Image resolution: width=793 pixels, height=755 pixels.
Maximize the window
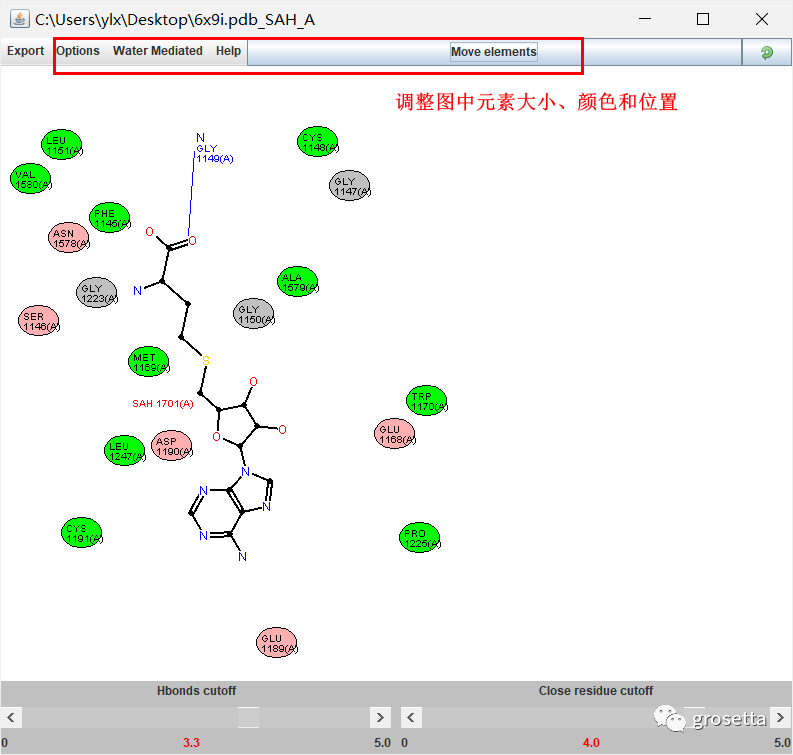click(x=703, y=19)
